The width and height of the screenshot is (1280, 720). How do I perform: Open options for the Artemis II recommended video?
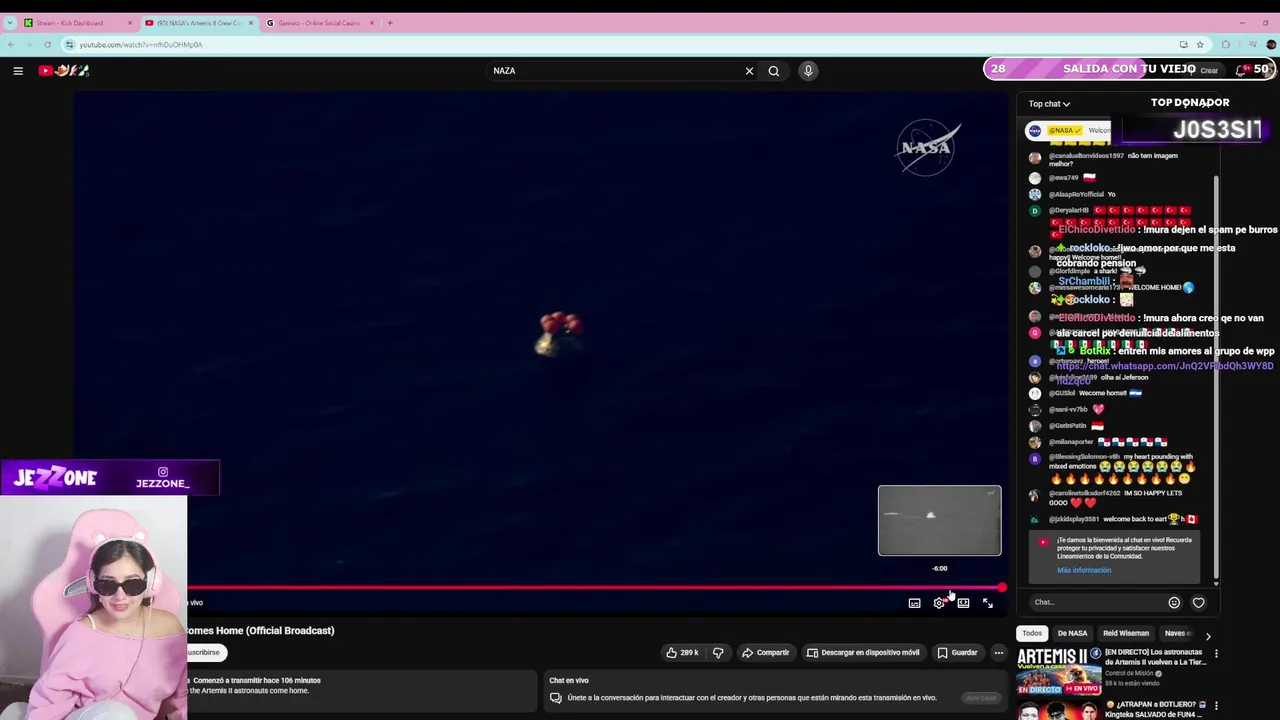pos(1216,654)
